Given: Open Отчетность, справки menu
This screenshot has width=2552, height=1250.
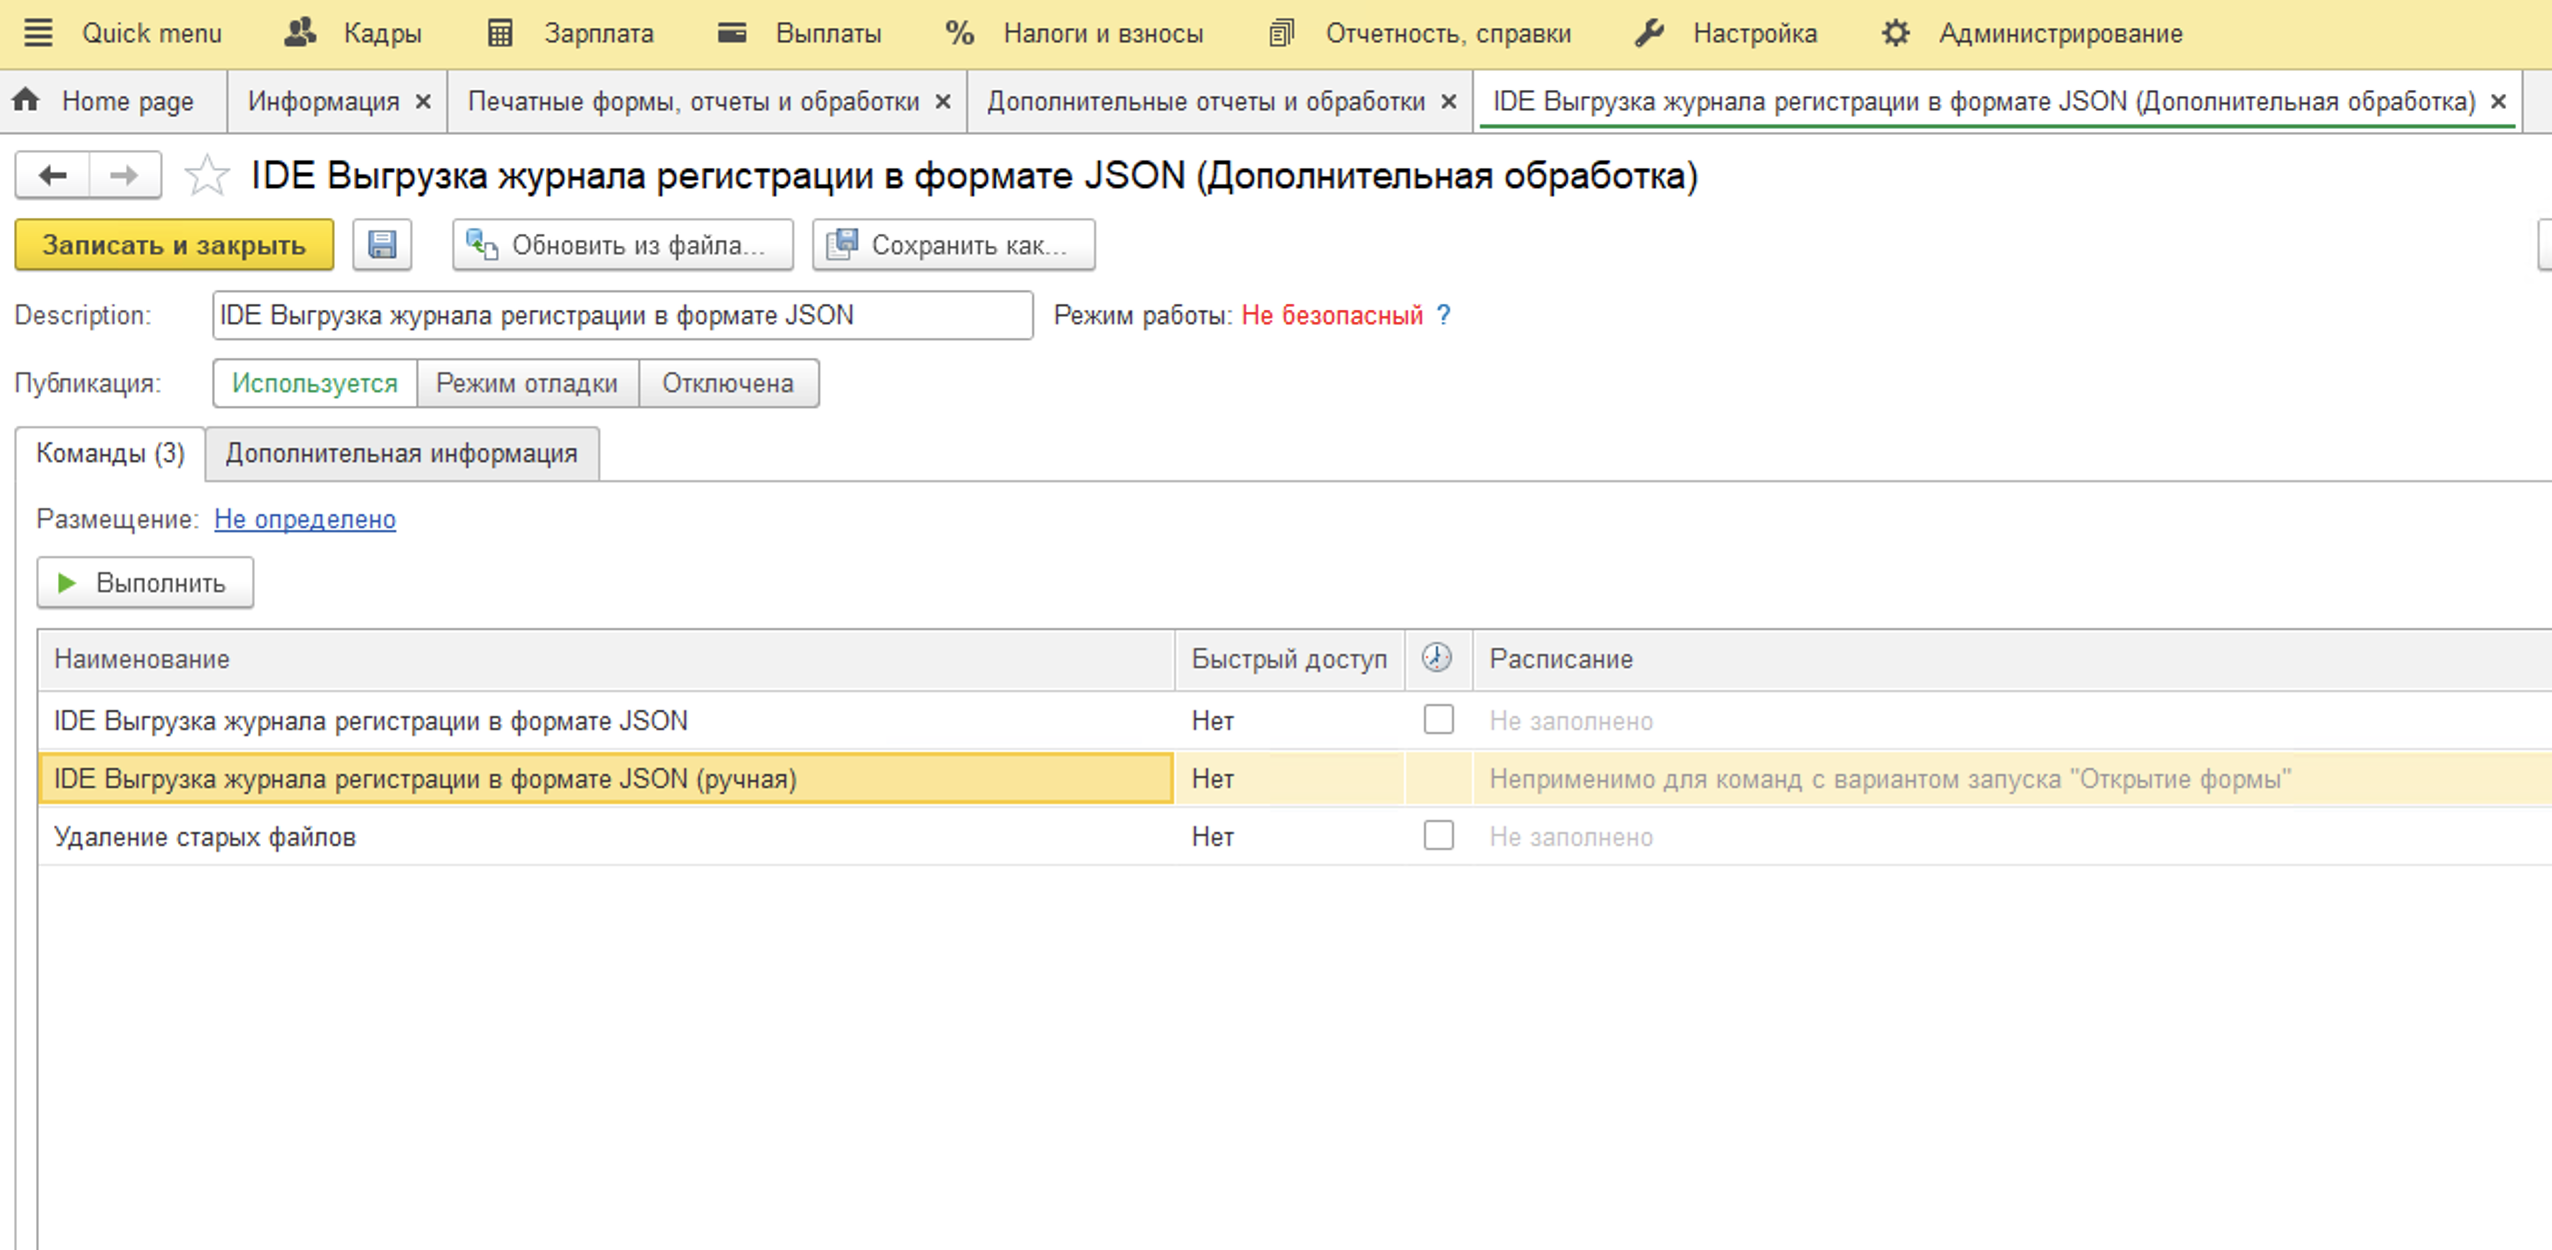Looking at the screenshot, I should coord(1447,32).
